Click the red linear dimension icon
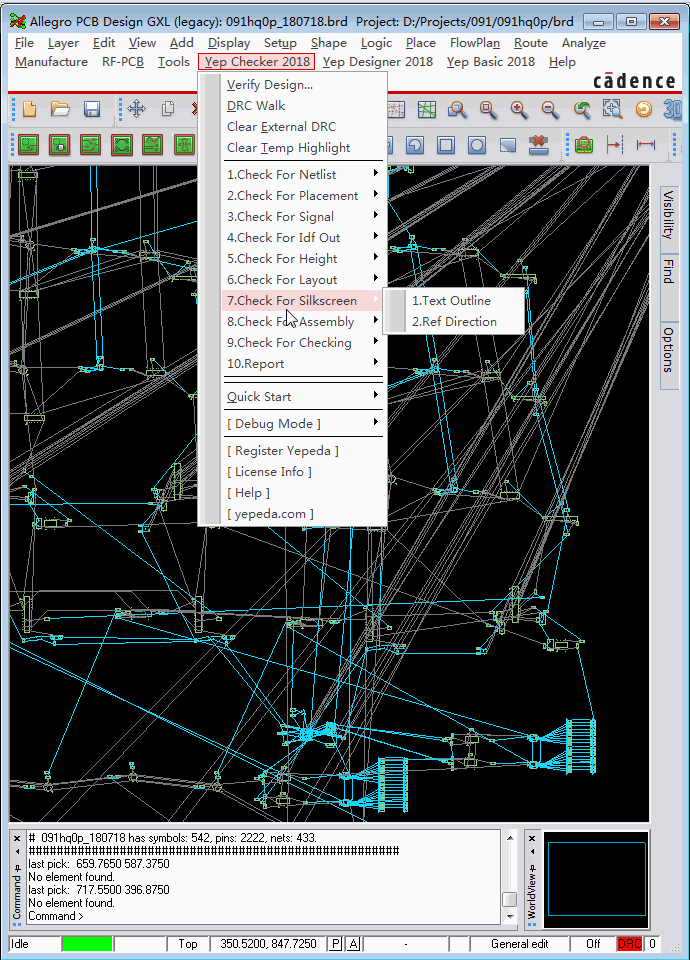 (646, 145)
